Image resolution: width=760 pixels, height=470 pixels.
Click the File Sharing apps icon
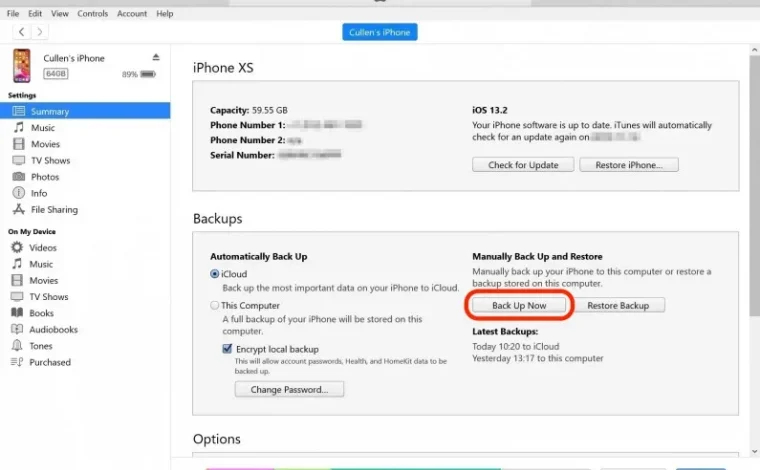click(18, 209)
